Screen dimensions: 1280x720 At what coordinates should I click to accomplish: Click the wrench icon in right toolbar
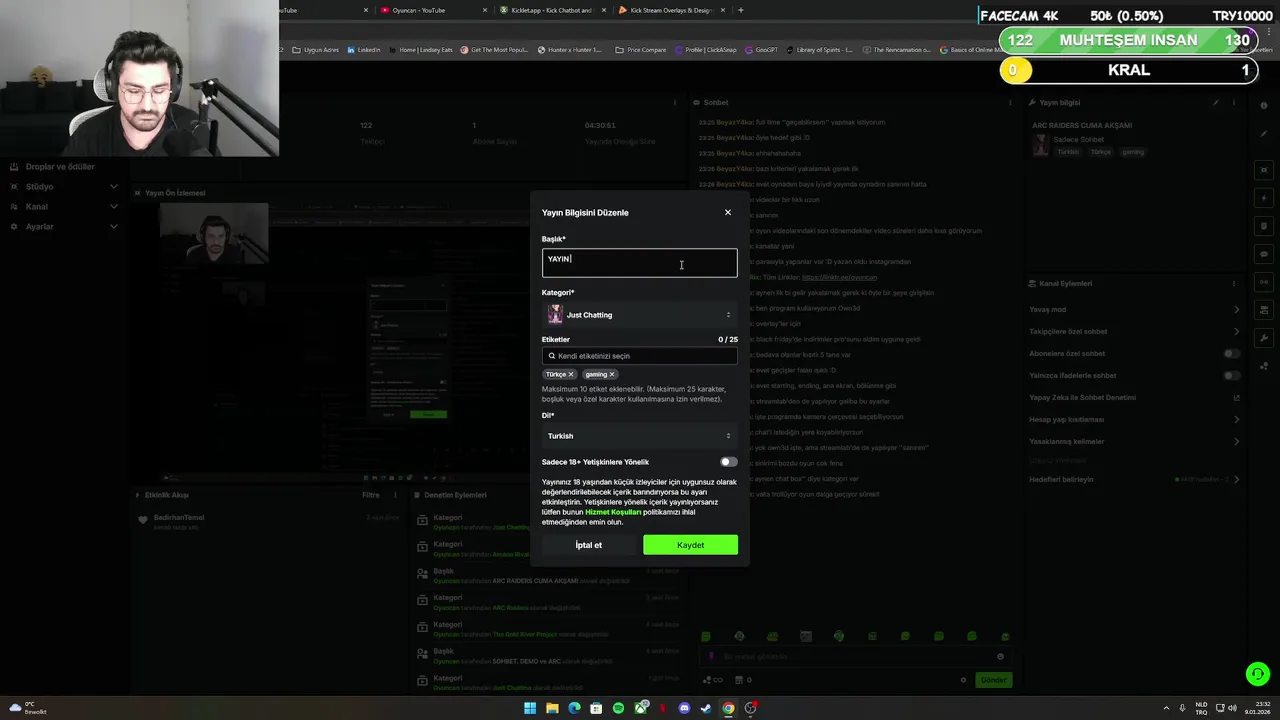(x=1264, y=338)
